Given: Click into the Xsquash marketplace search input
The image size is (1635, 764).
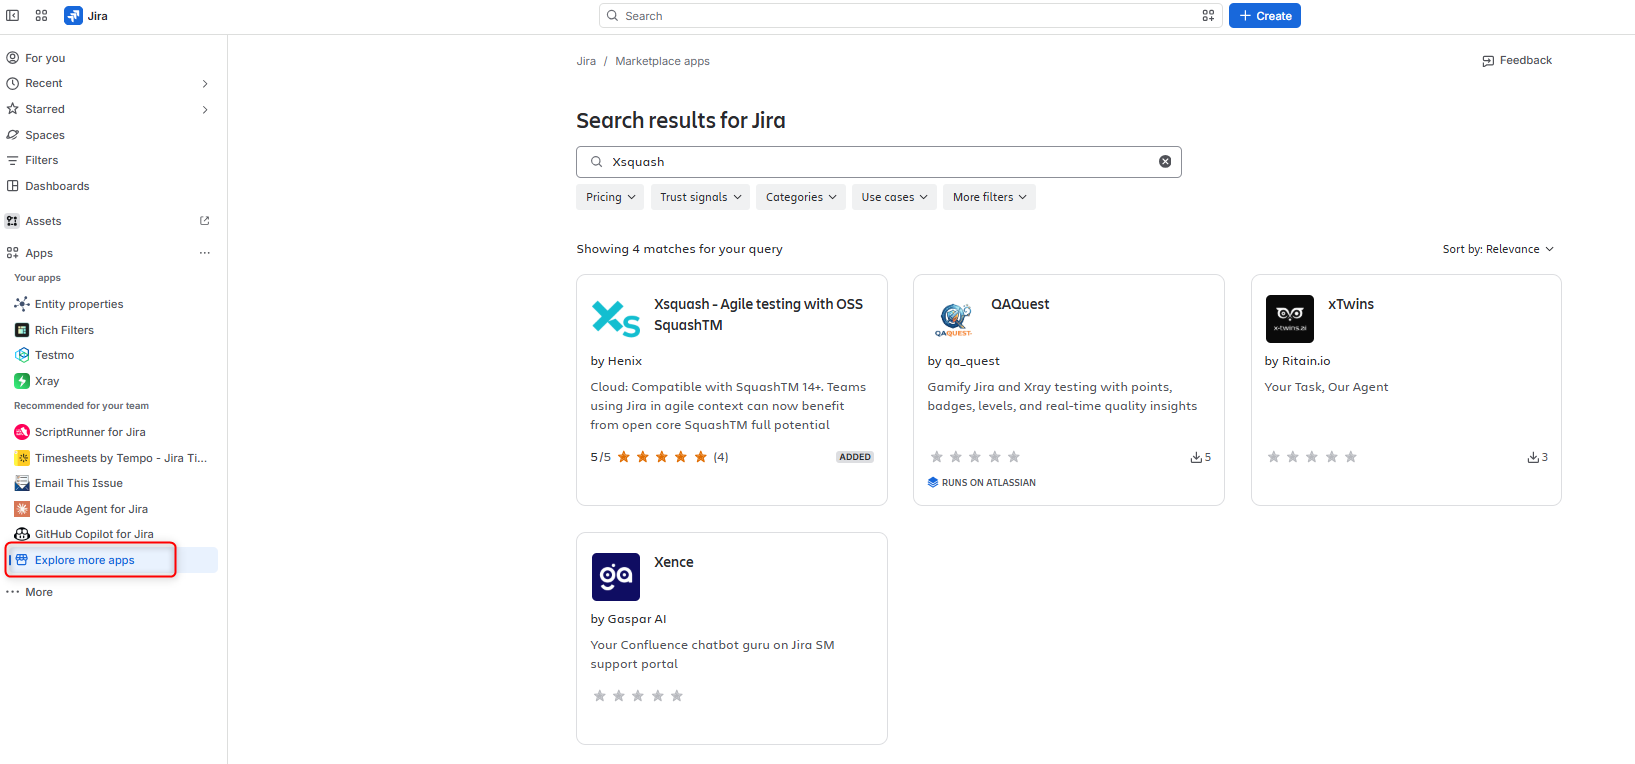Looking at the screenshot, I should pyautogui.click(x=880, y=162).
